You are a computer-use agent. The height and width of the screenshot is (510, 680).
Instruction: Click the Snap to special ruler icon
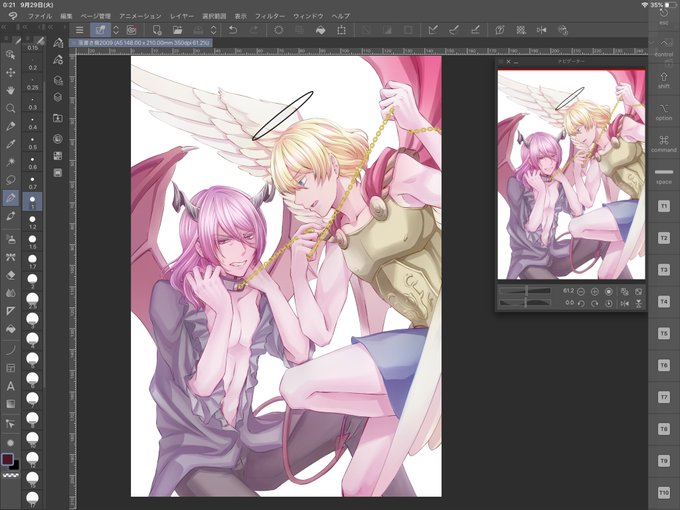454,30
